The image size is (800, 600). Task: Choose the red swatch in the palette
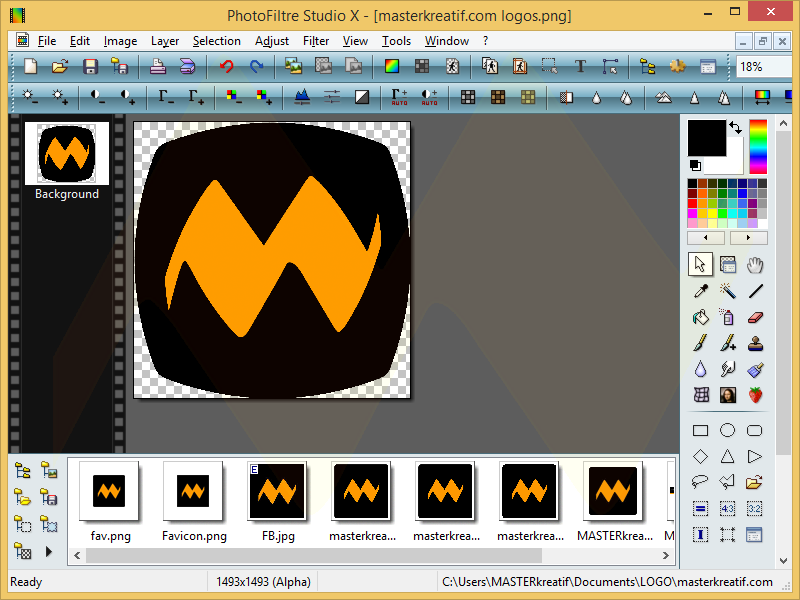pyautogui.click(x=692, y=203)
